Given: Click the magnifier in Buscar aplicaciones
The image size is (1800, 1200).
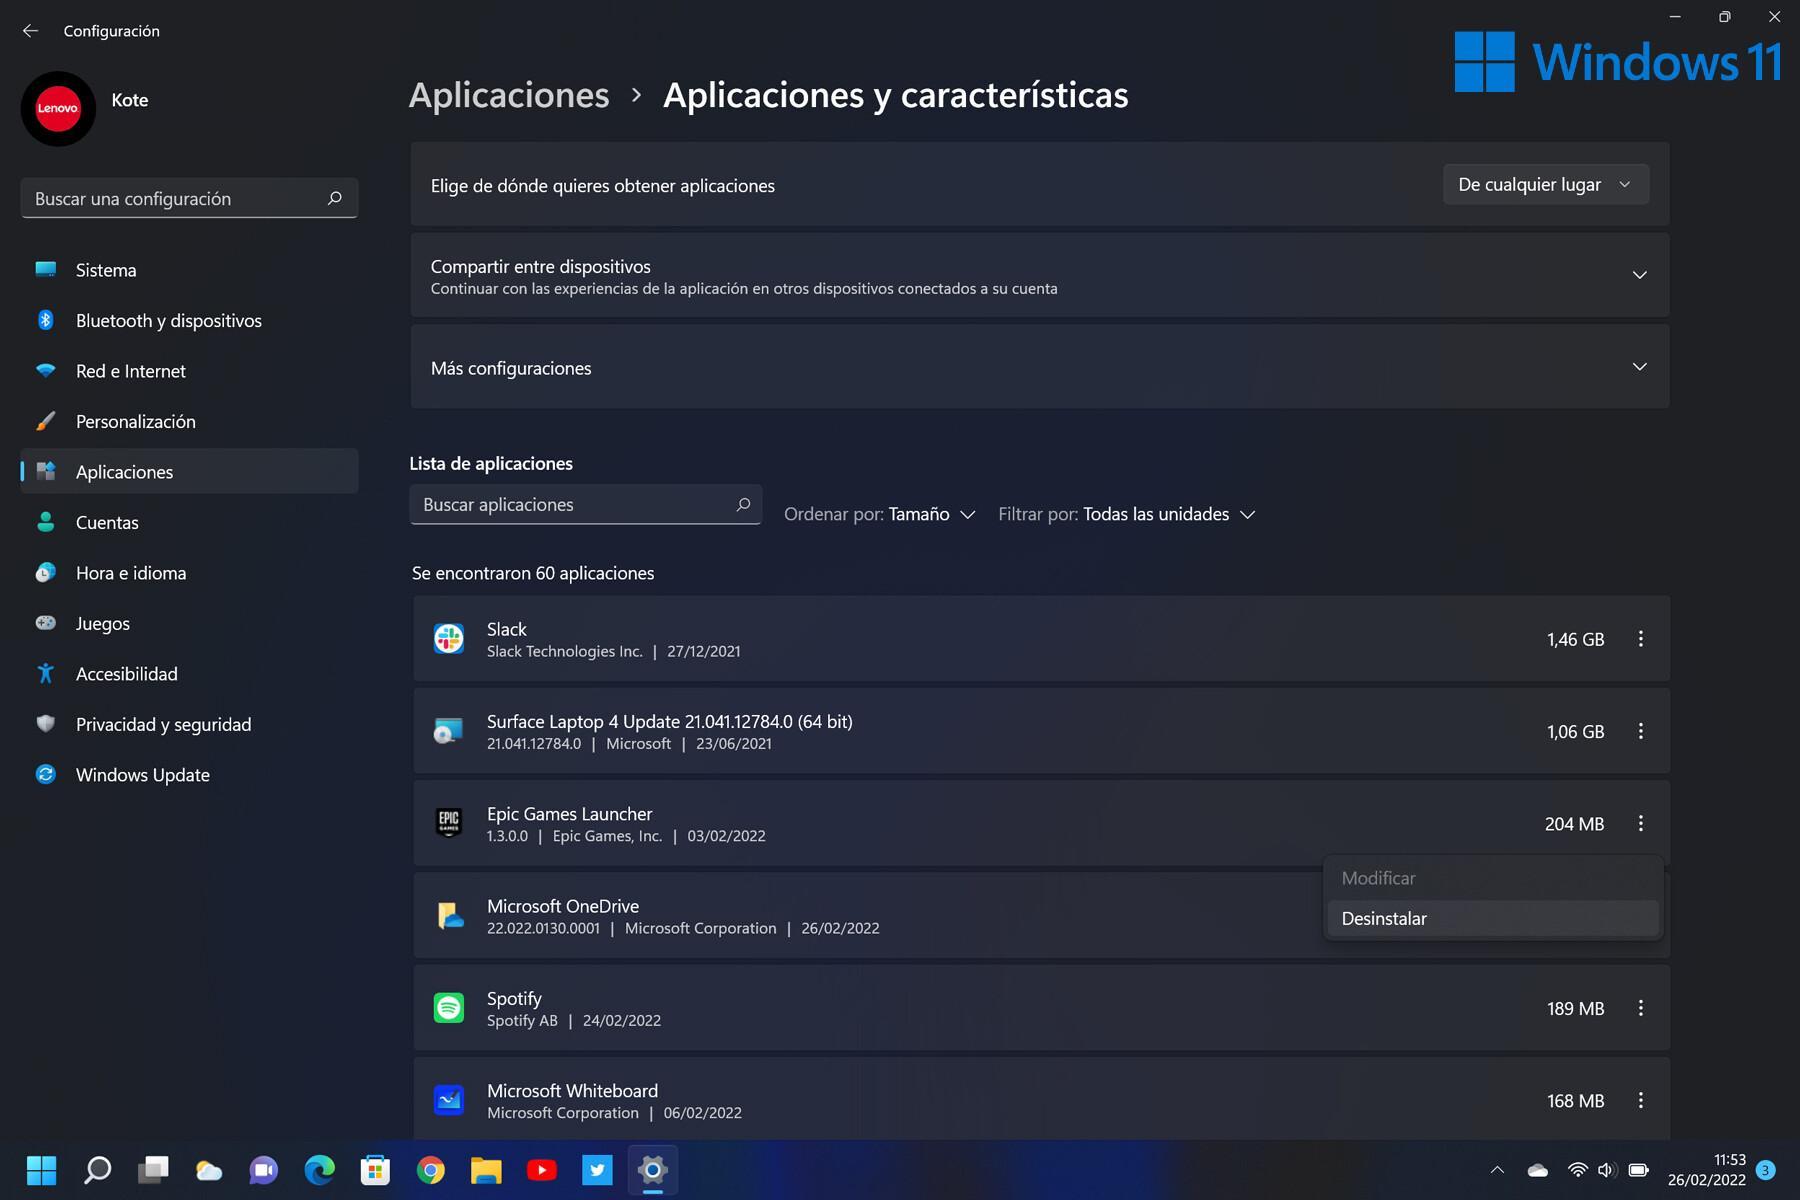Looking at the screenshot, I should [743, 504].
